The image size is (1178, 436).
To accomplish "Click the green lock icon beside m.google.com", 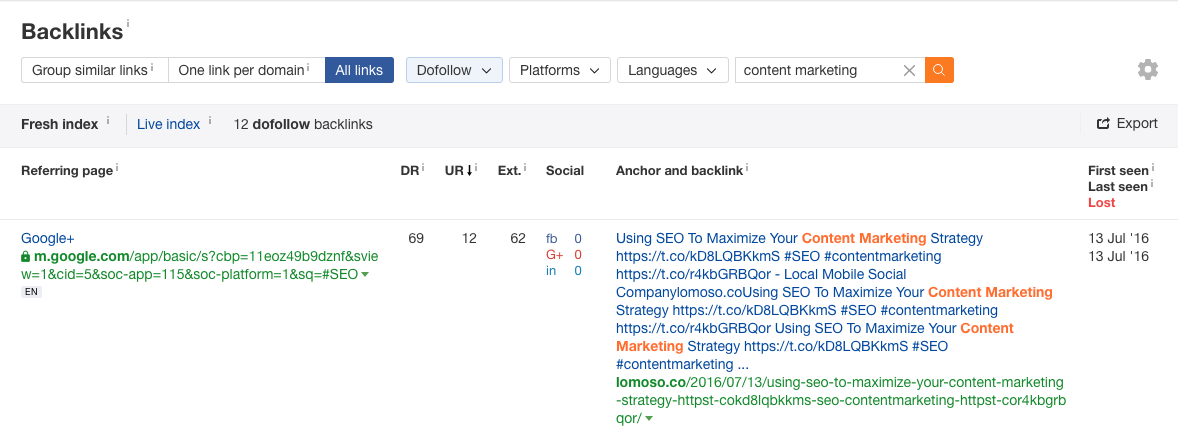I will click(x=26, y=257).
